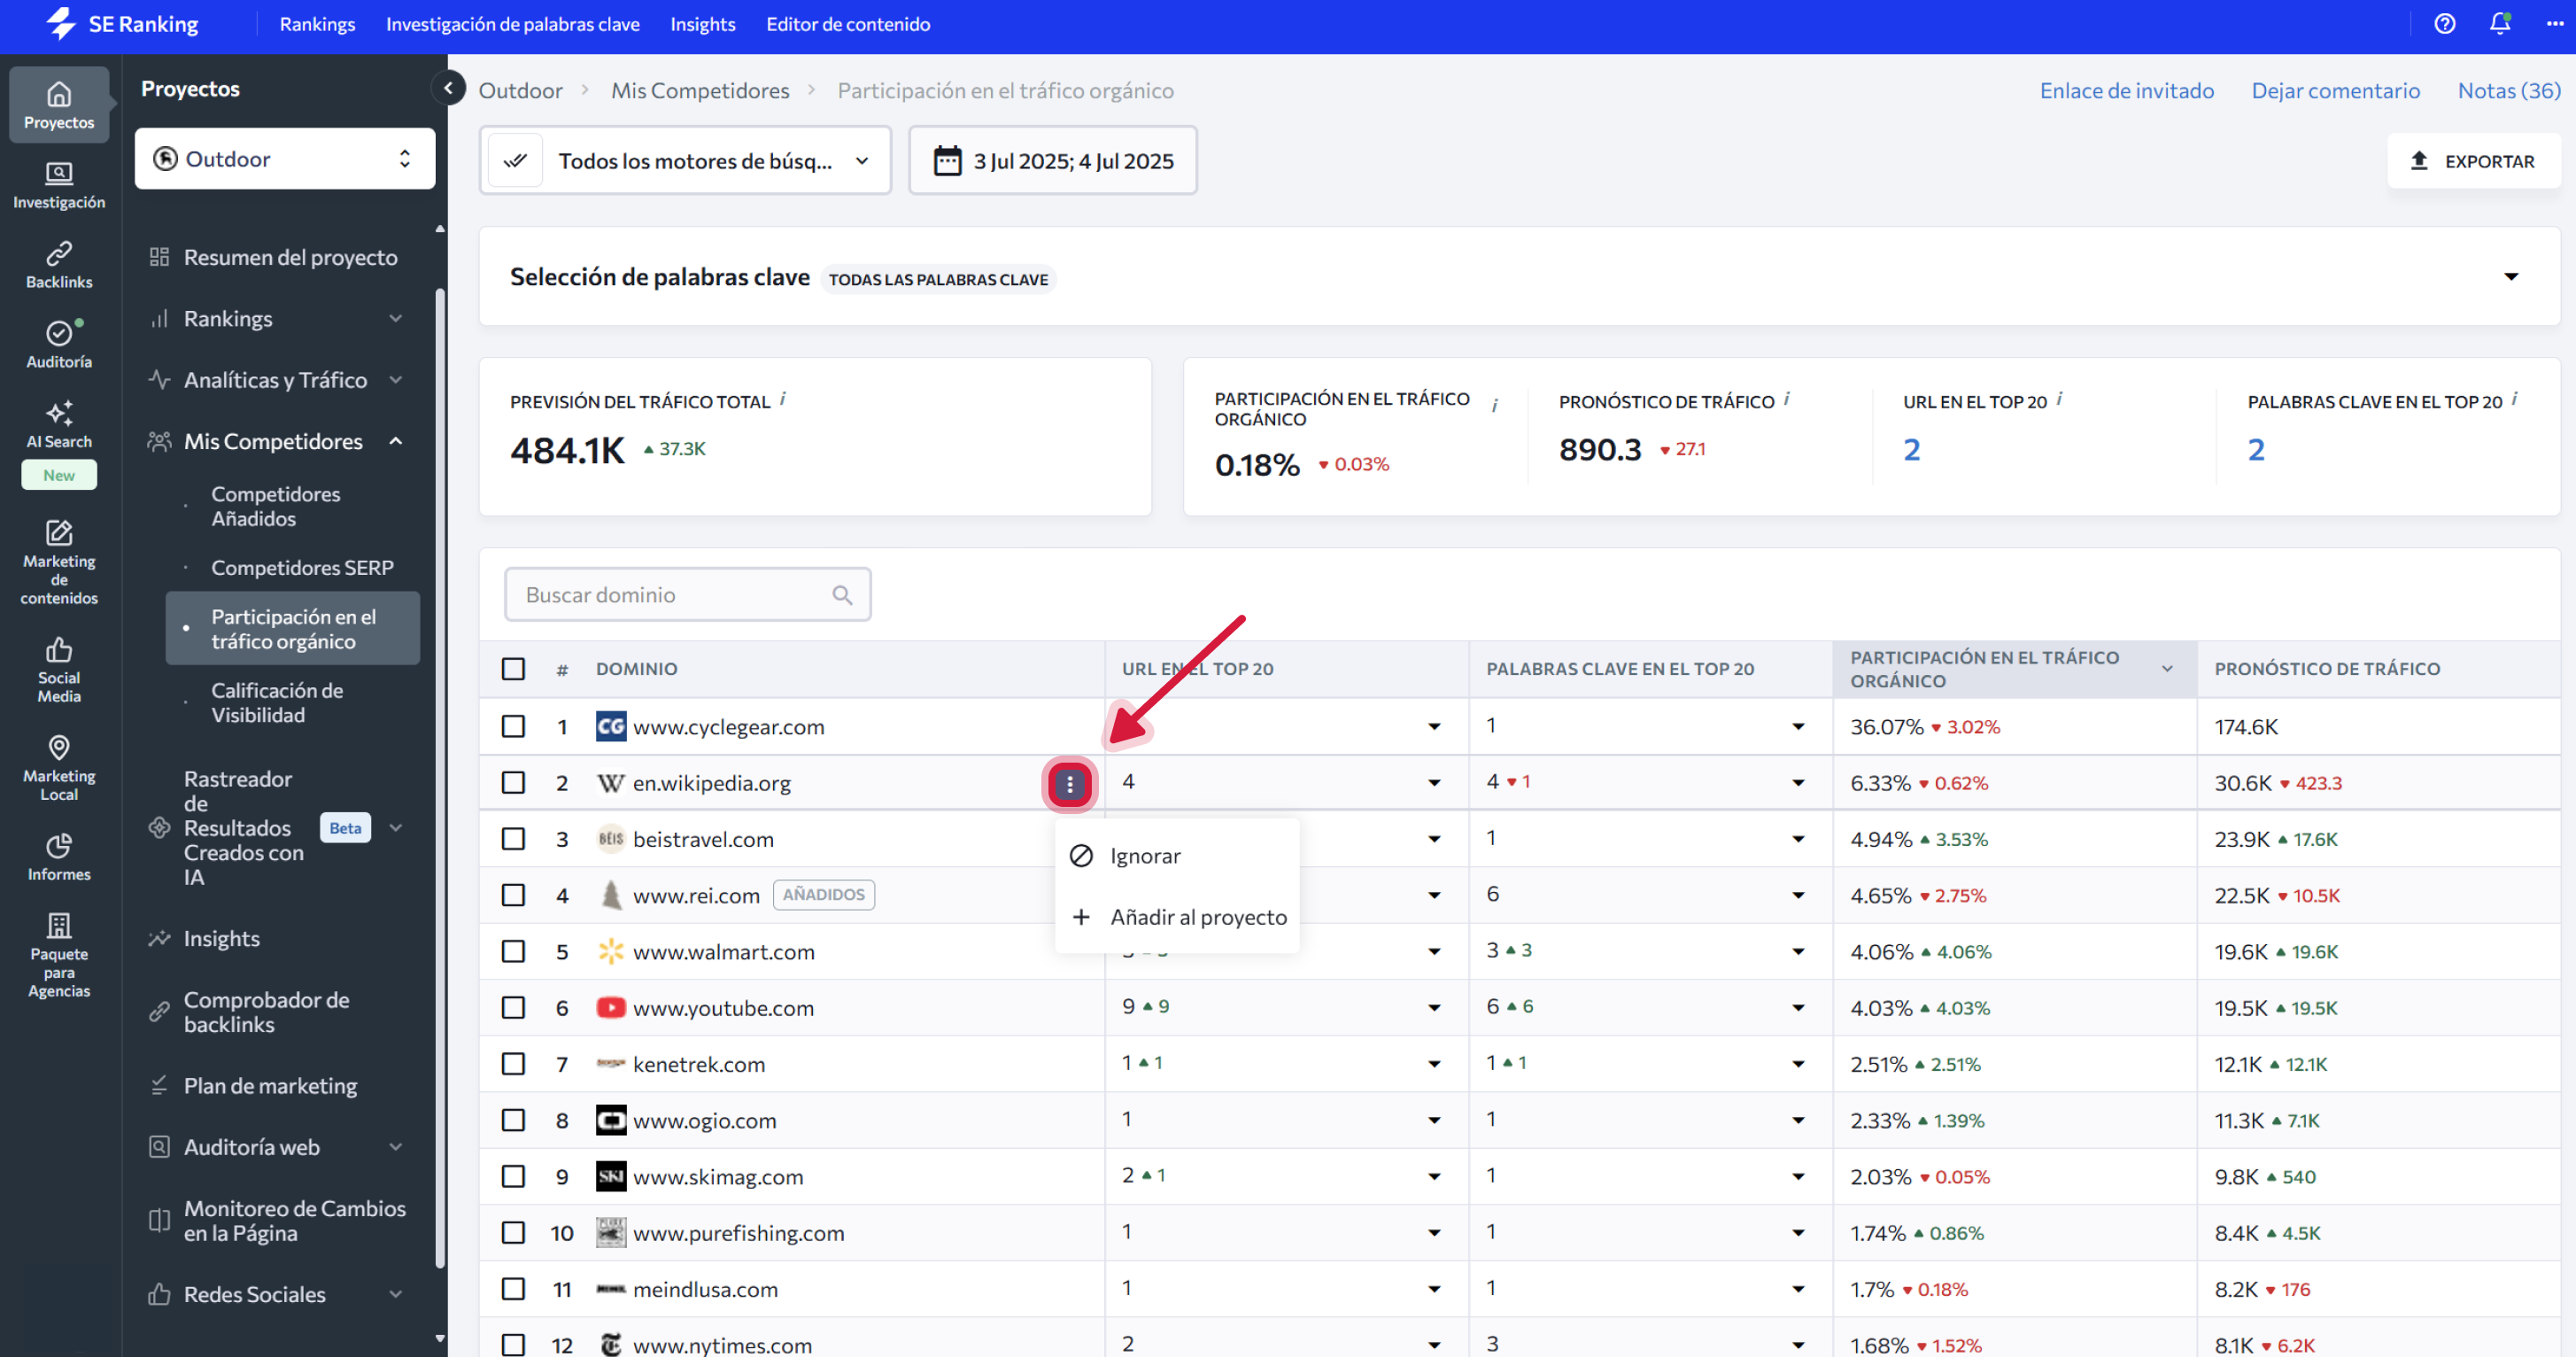Screen dimensions: 2576x1357
Task: Choose Añadir al proyecto menu option
Action: (x=1197, y=917)
